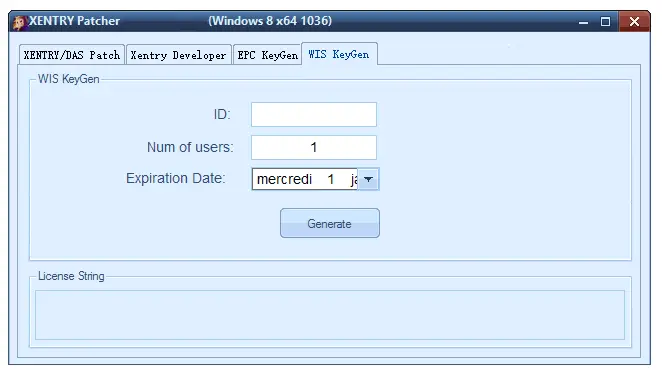662x370 pixels.
Task: Open the EPC KeyGen tab
Action: [x=267, y=55]
